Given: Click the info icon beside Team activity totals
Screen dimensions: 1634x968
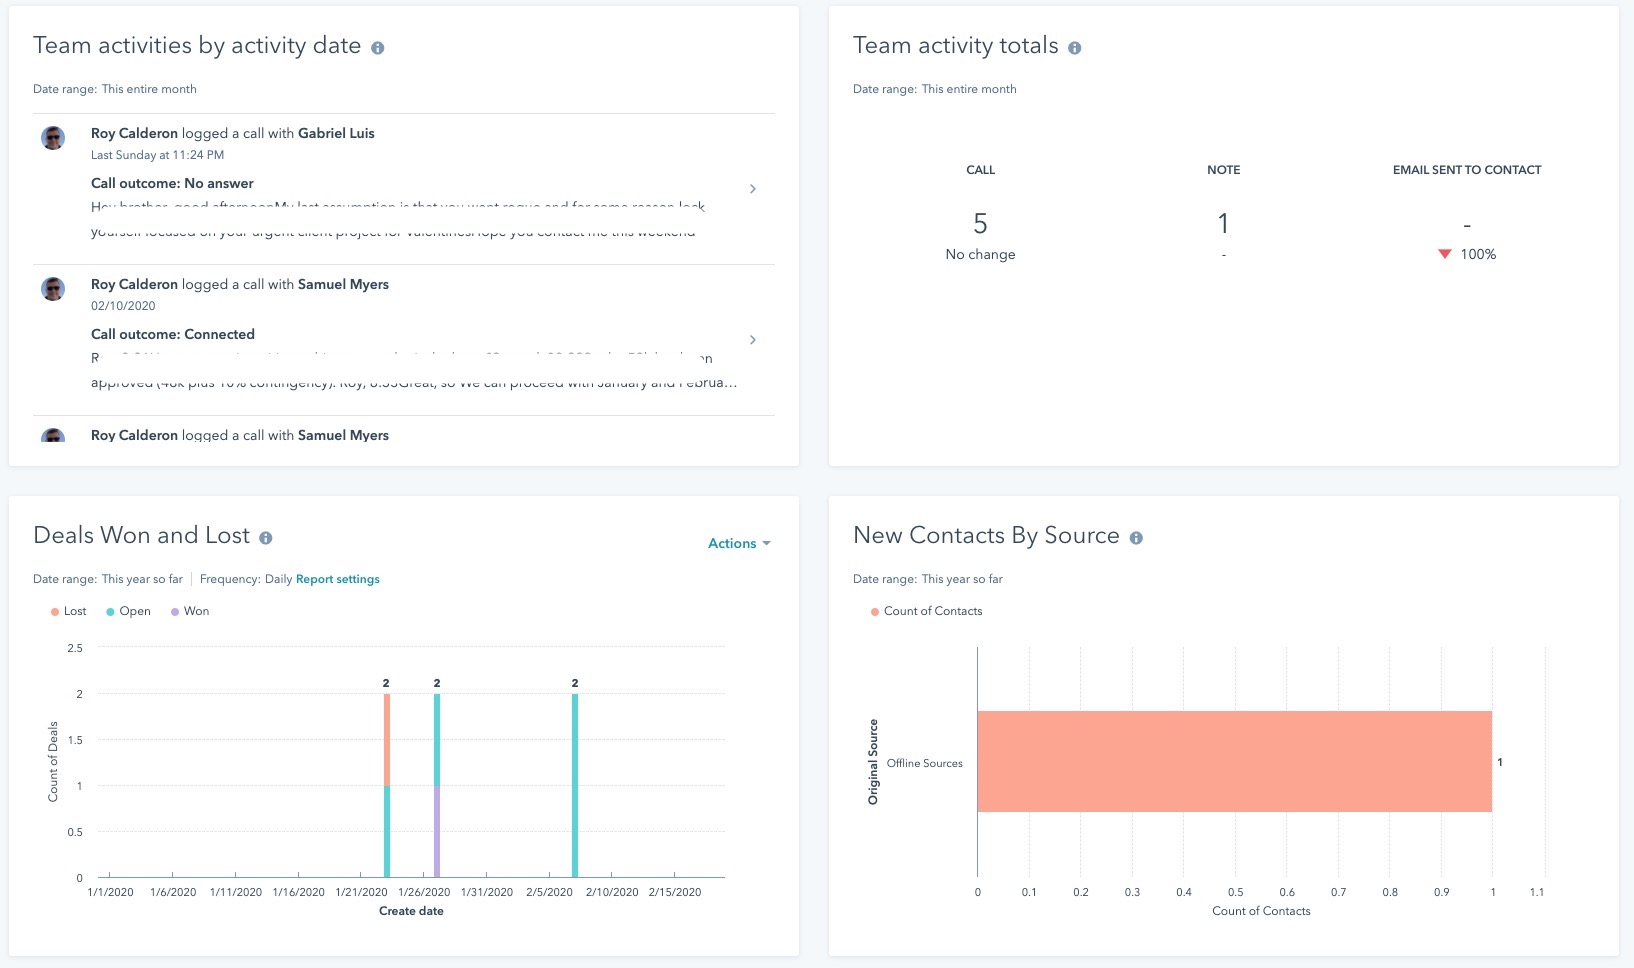Looking at the screenshot, I should (1076, 46).
